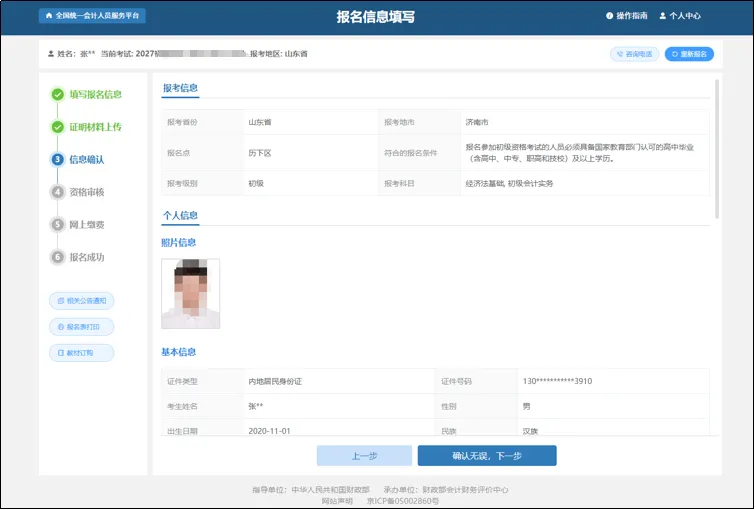Click the 教材订购 button
Viewport: 756px width, 510px height.
(81, 353)
